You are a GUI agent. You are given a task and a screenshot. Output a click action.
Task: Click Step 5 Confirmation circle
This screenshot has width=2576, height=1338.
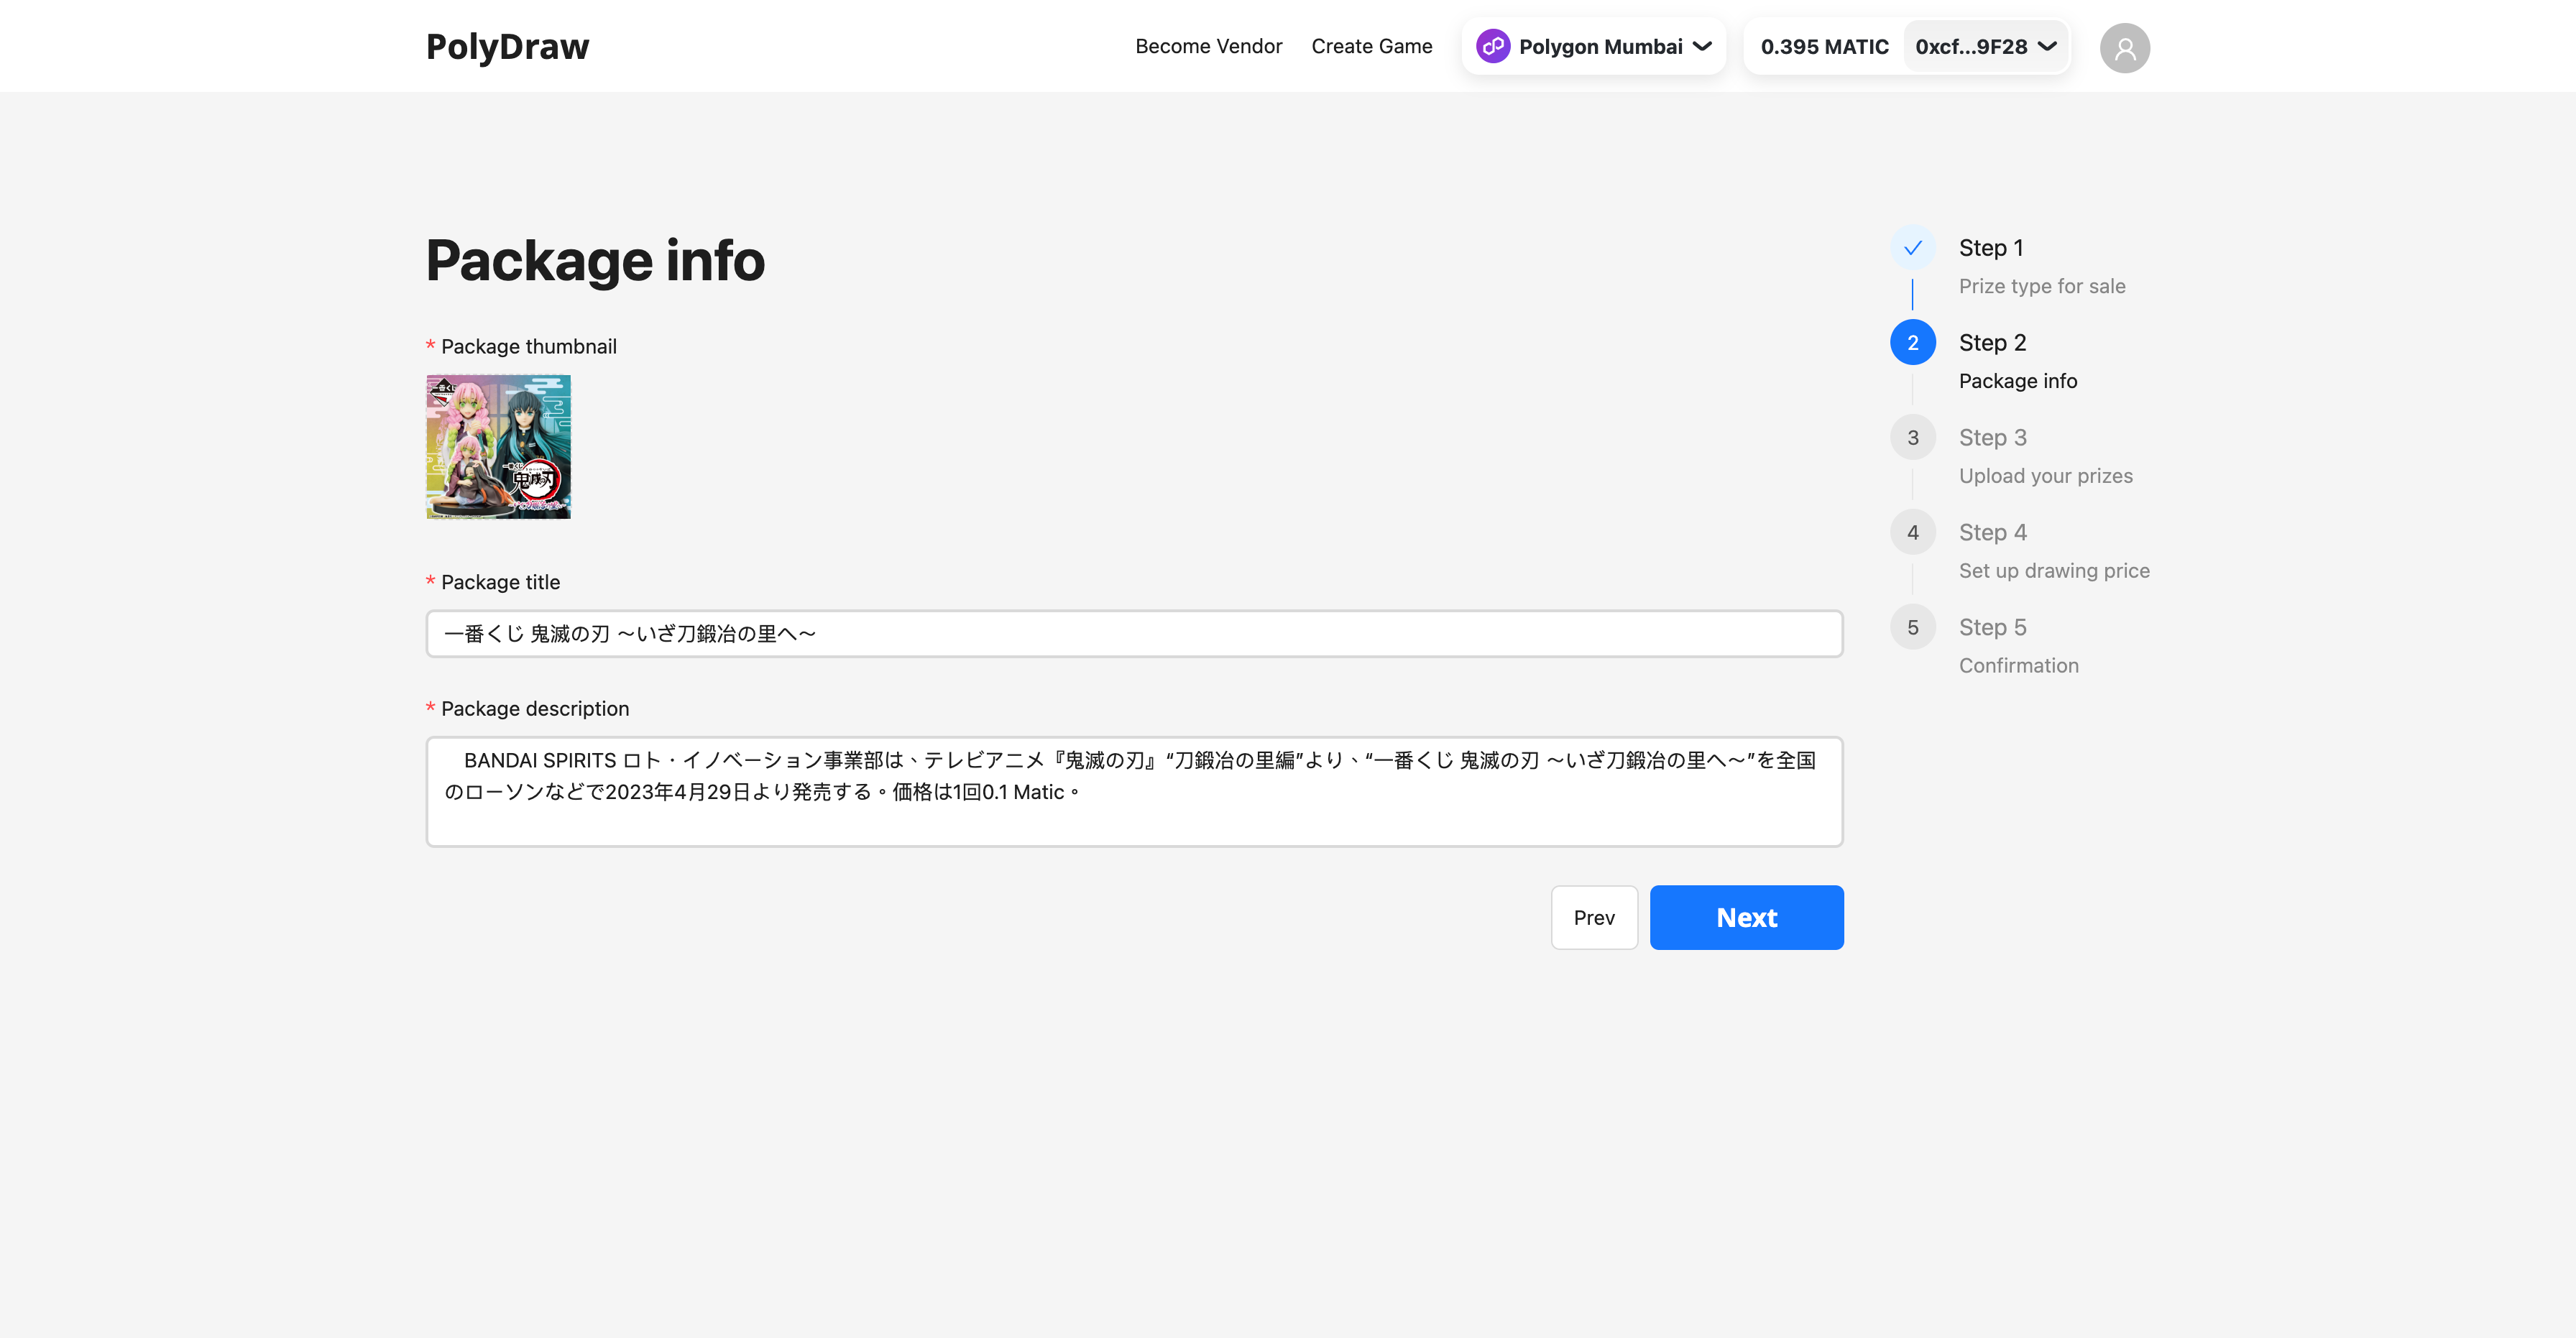tap(1913, 626)
